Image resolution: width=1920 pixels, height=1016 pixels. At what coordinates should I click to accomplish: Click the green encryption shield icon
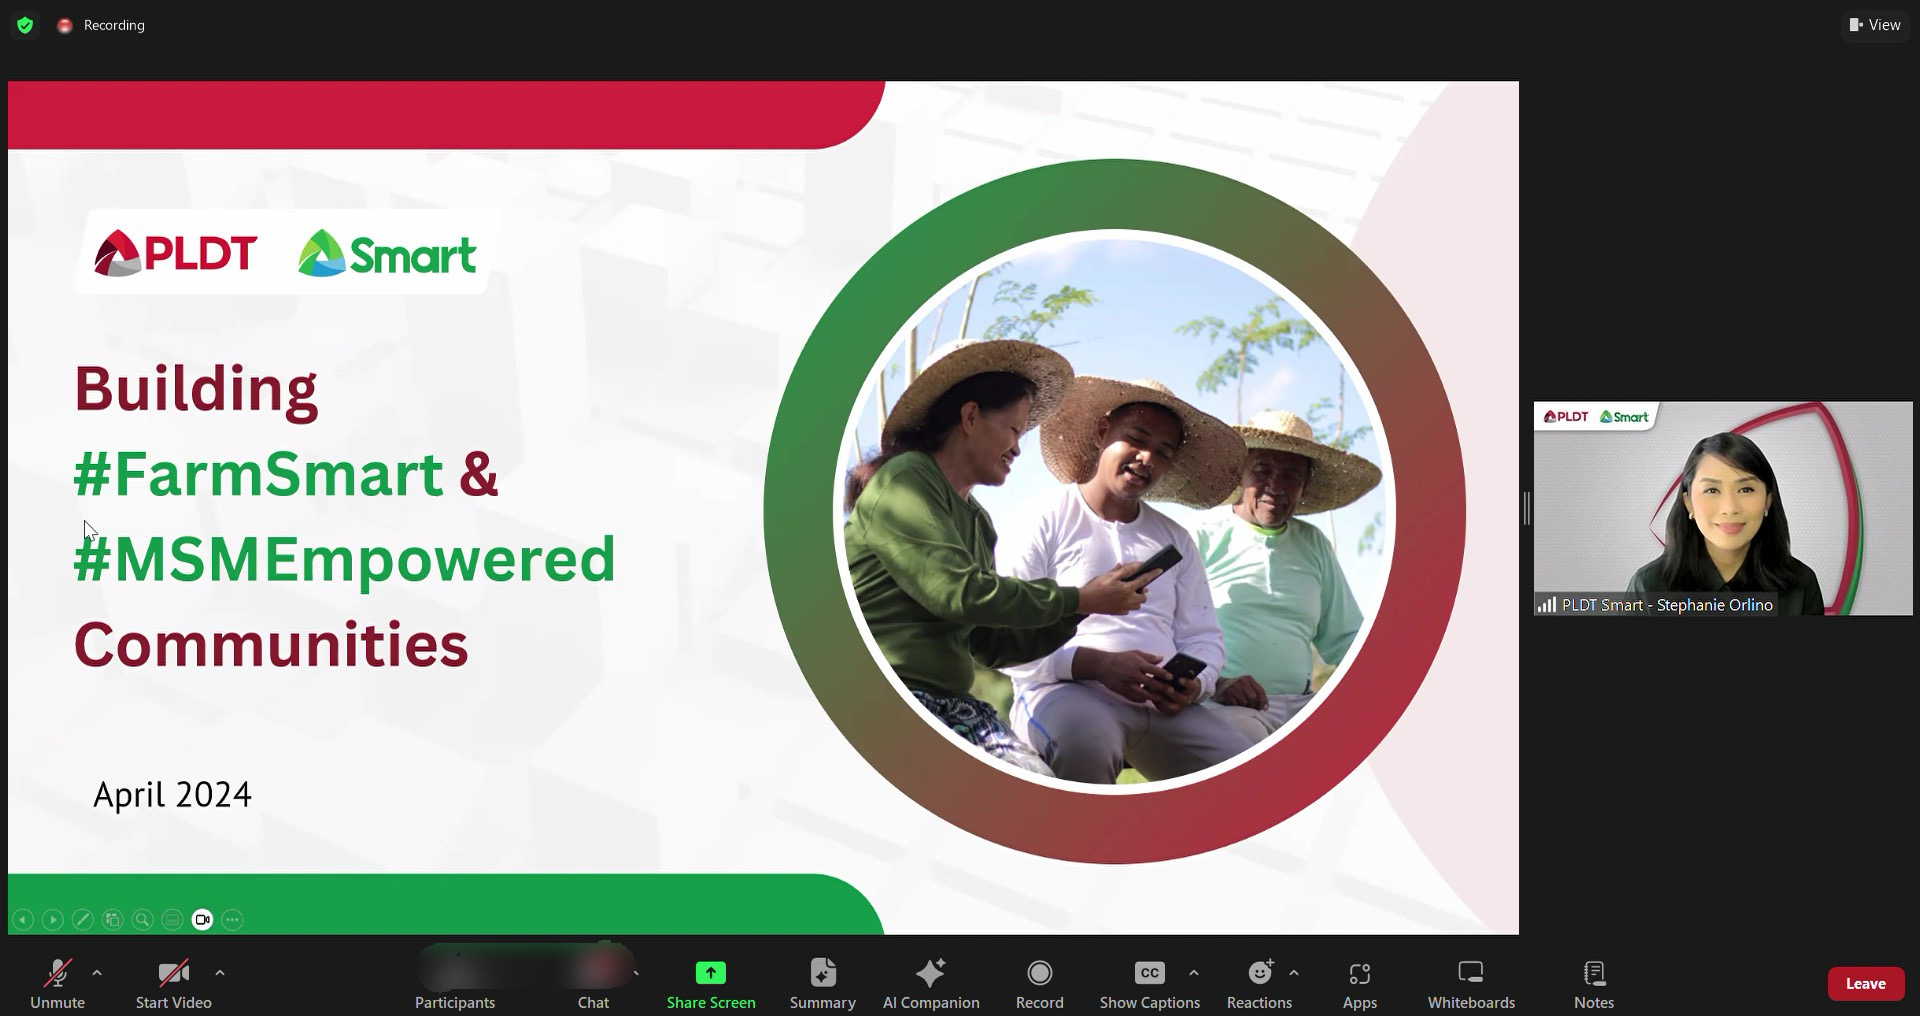pyautogui.click(x=25, y=25)
